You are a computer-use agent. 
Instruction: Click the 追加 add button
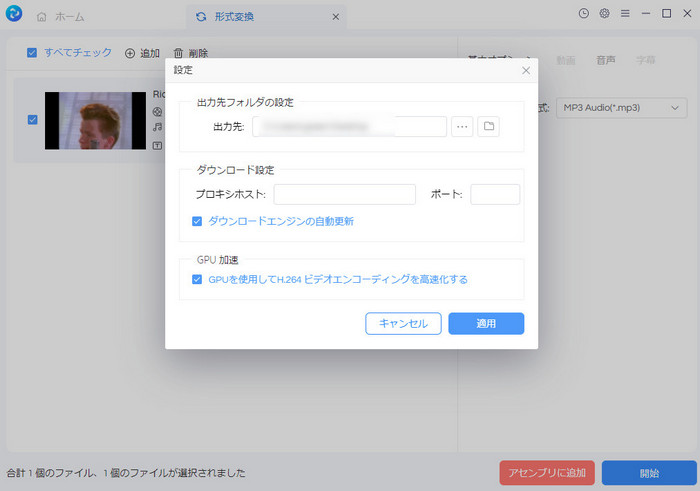click(x=142, y=54)
